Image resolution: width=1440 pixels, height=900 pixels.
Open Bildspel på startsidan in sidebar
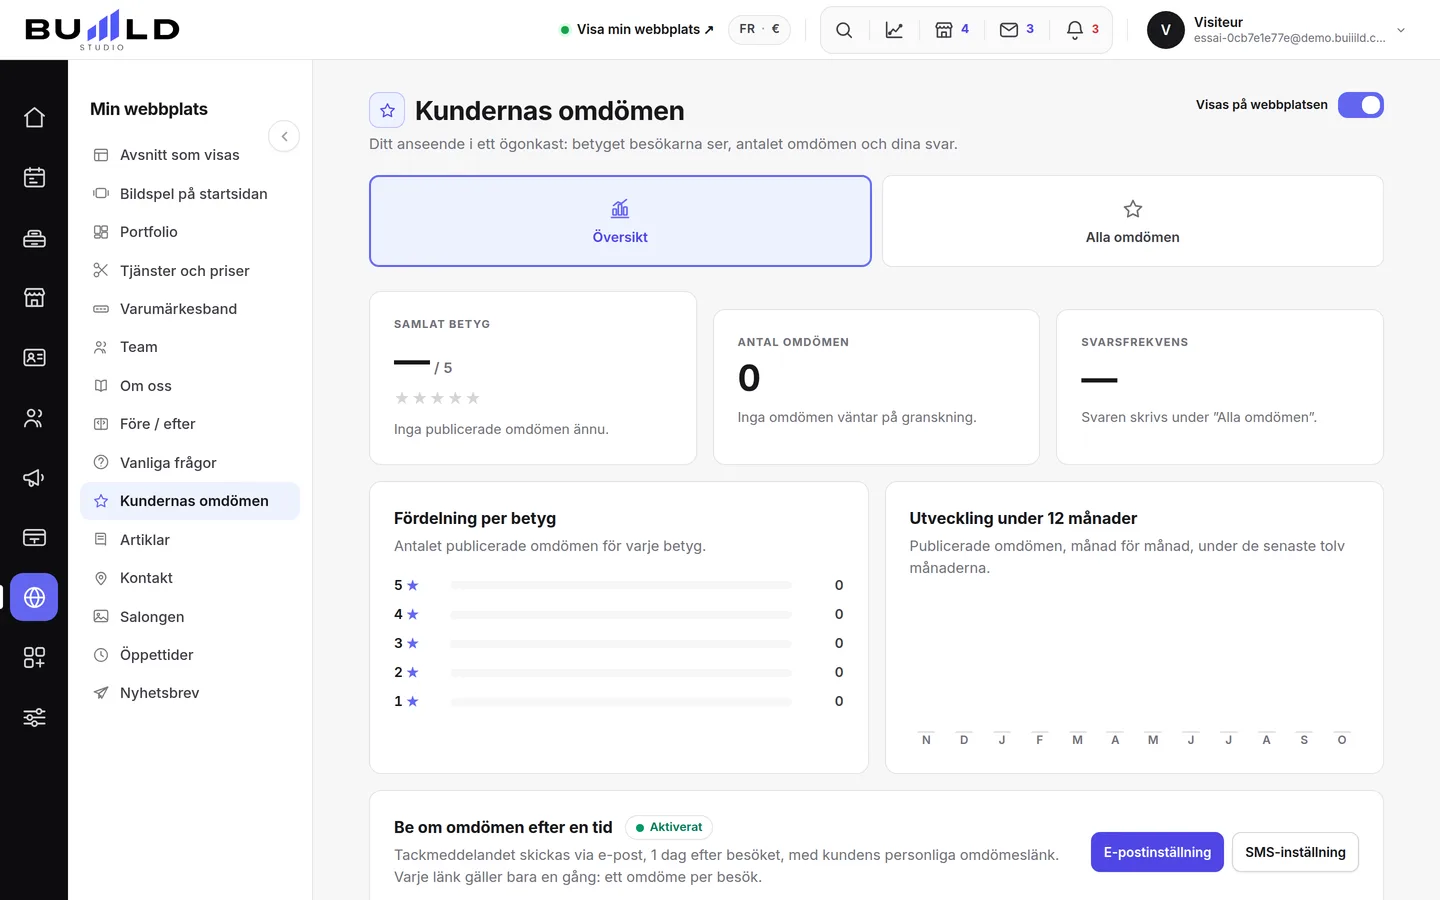pyautogui.click(x=190, y=194)
